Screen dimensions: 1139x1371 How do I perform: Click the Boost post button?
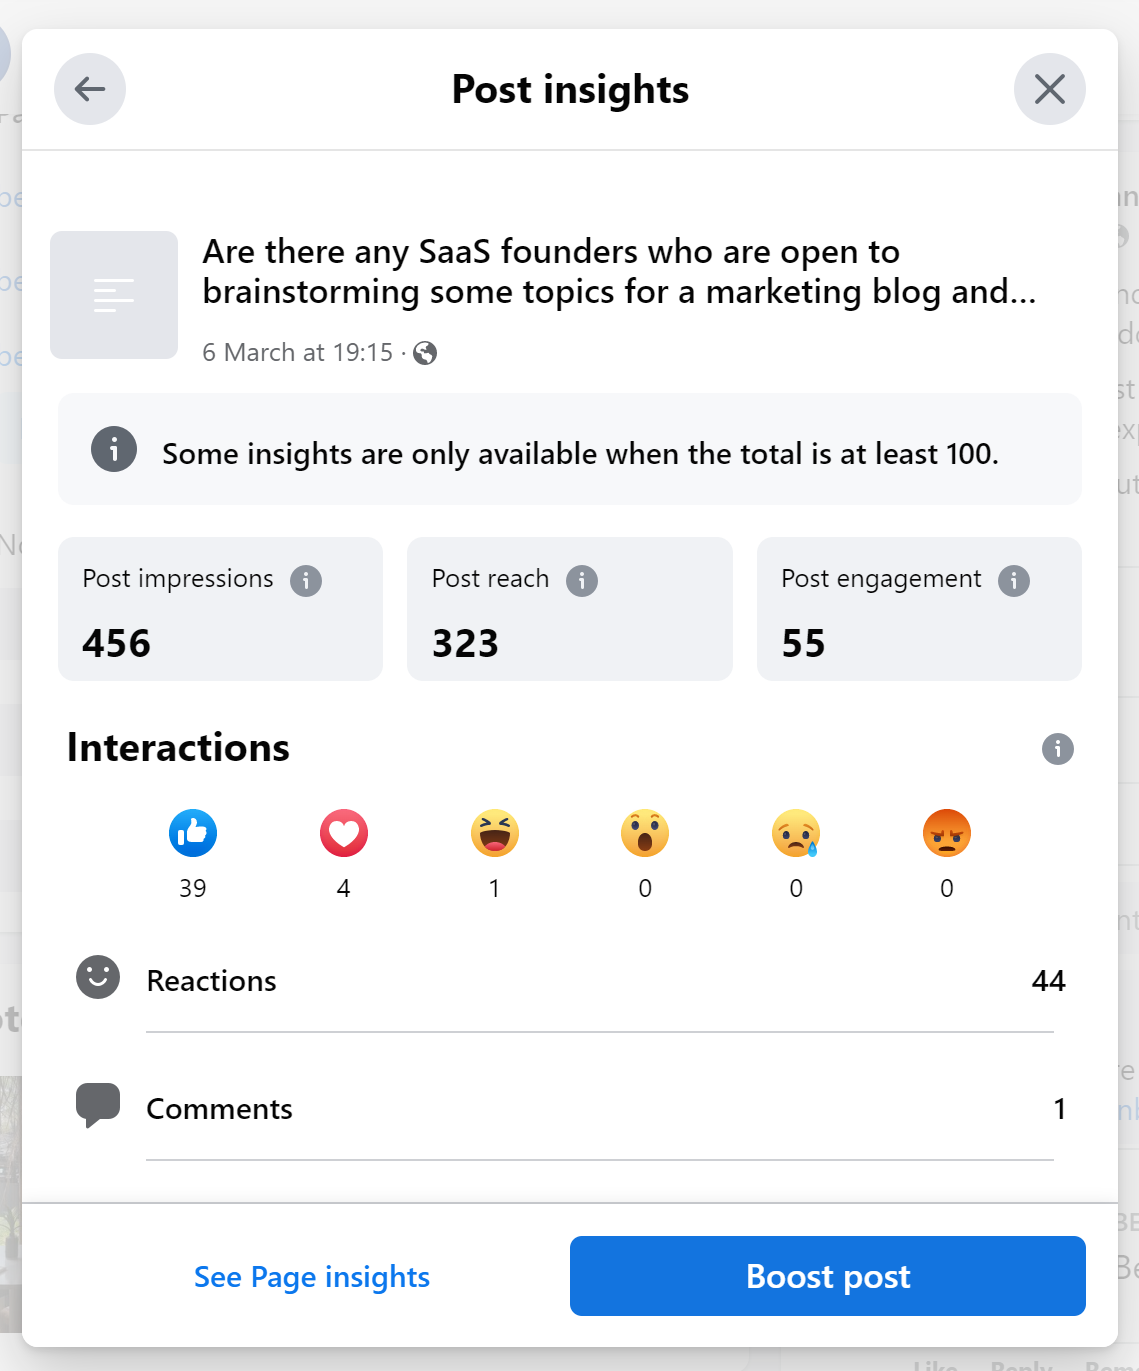[x=828, y=1276]
